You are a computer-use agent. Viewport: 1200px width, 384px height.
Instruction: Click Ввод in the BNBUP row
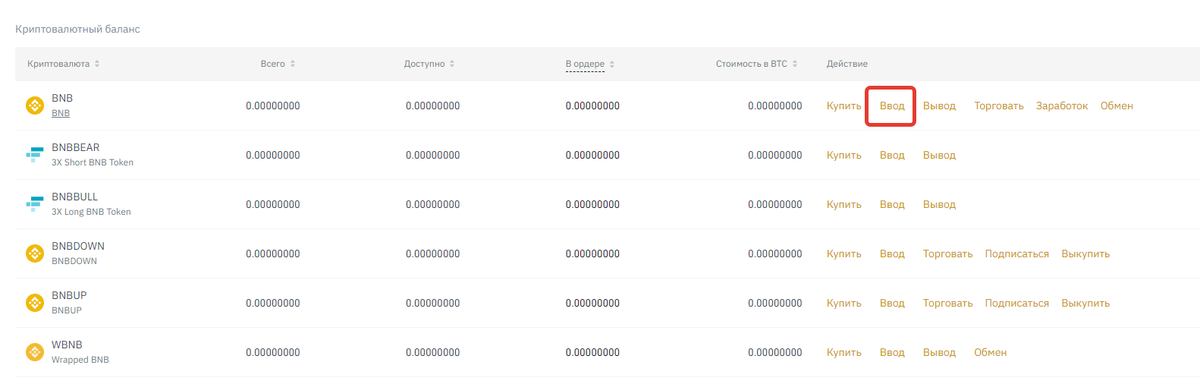point(892,303)
